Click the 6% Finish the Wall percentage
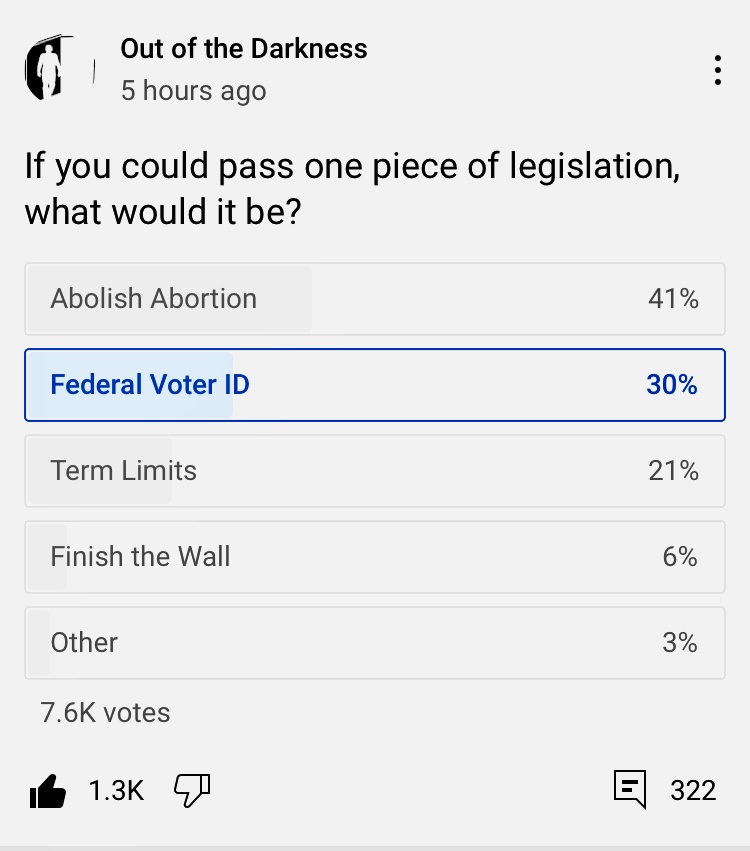The height and width of the screenshot is (851, 750). pos(680,557)
